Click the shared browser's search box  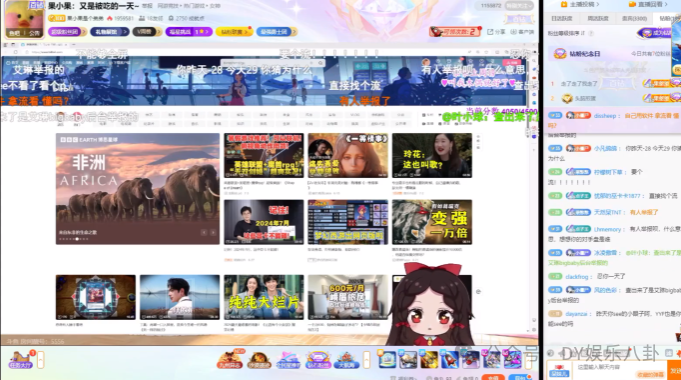click(272, 63)
